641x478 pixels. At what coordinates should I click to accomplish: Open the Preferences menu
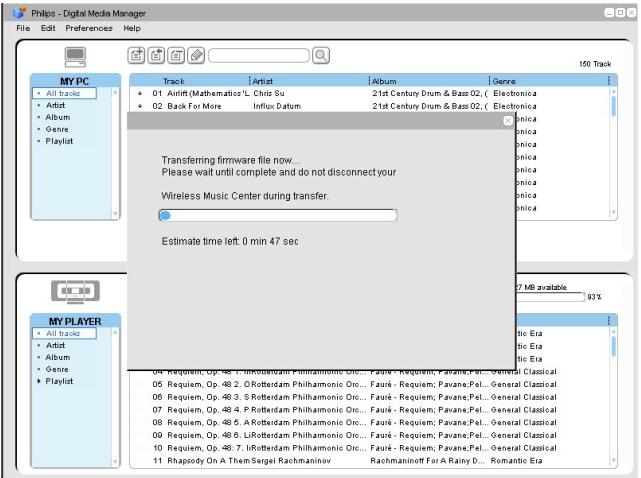pos(89,28)
